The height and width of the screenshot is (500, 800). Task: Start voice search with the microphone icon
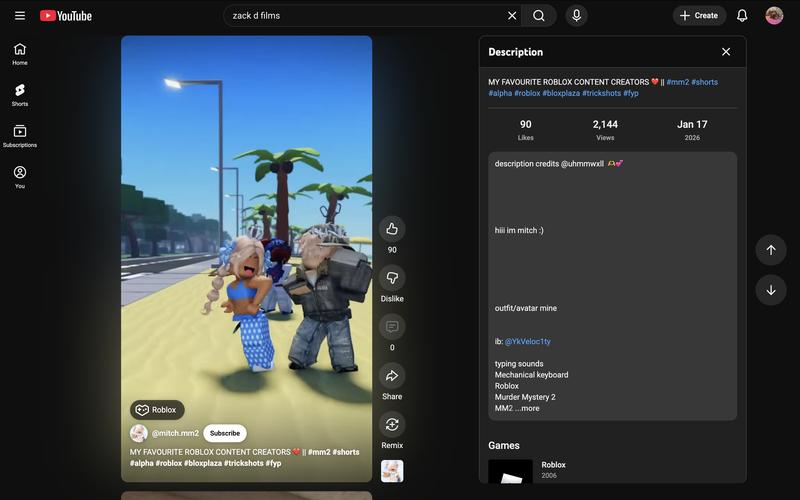point(577,16)
